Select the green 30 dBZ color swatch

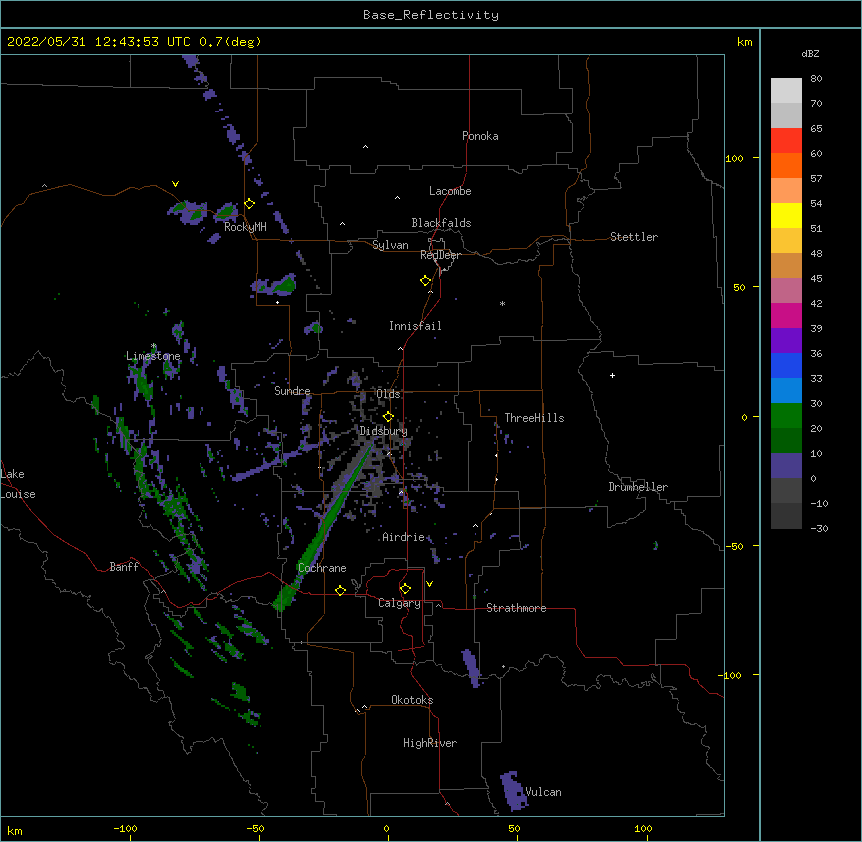[x=786, y=416]
